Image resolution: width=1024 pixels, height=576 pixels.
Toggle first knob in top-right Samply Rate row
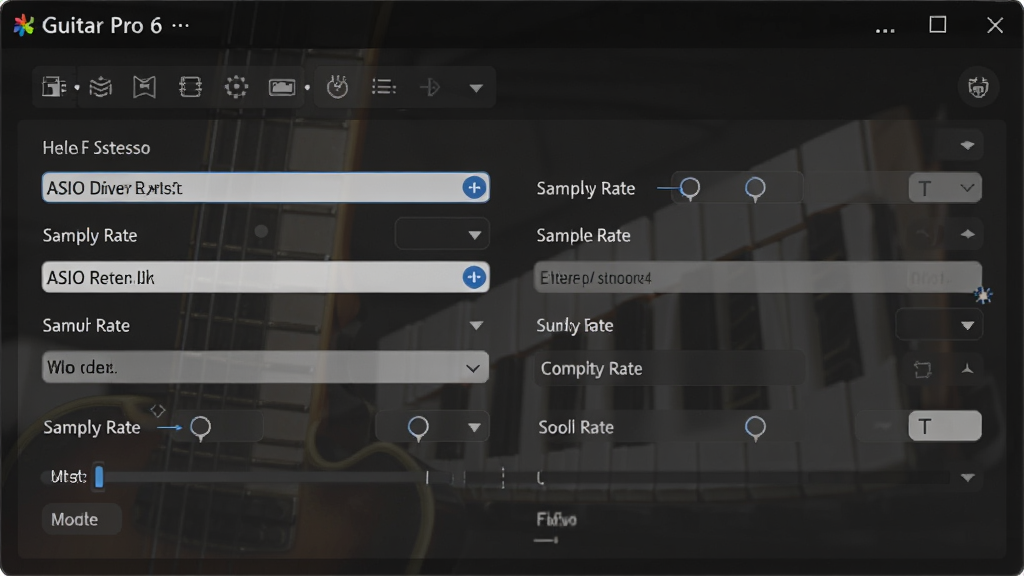pos(690,189)
